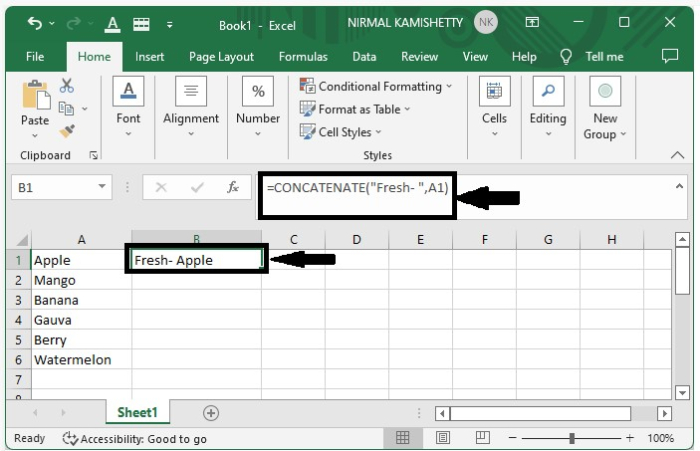Open the Review tab
This screenshot has height=451, width=700.
point(419,57)
